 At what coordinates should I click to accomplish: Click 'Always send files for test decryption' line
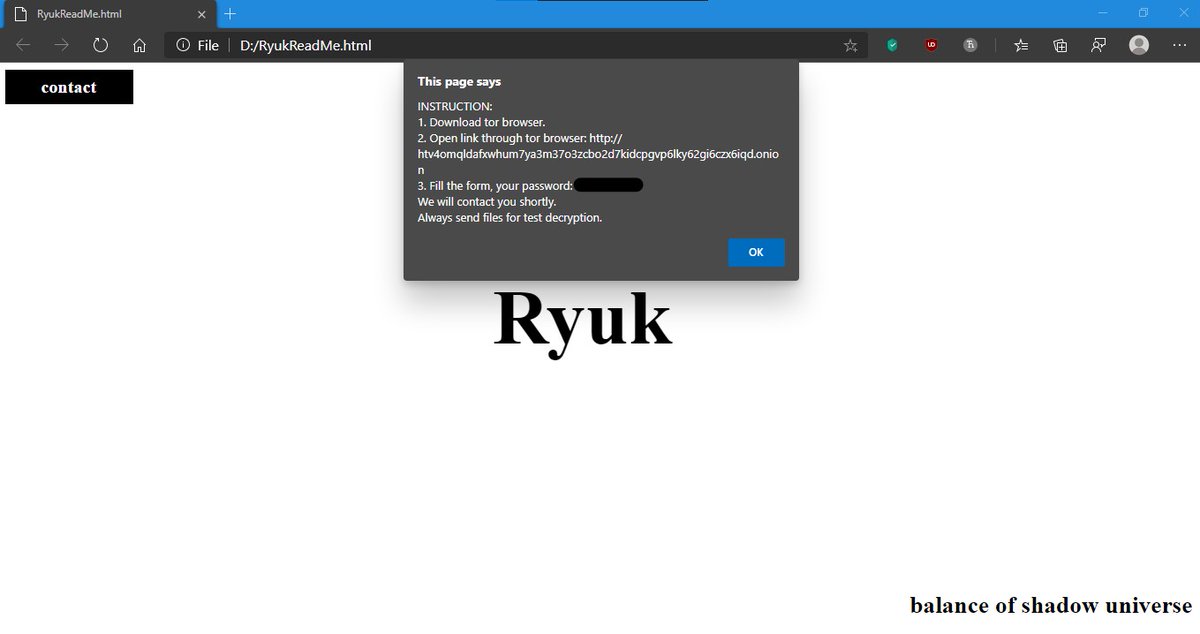[510, 217]
